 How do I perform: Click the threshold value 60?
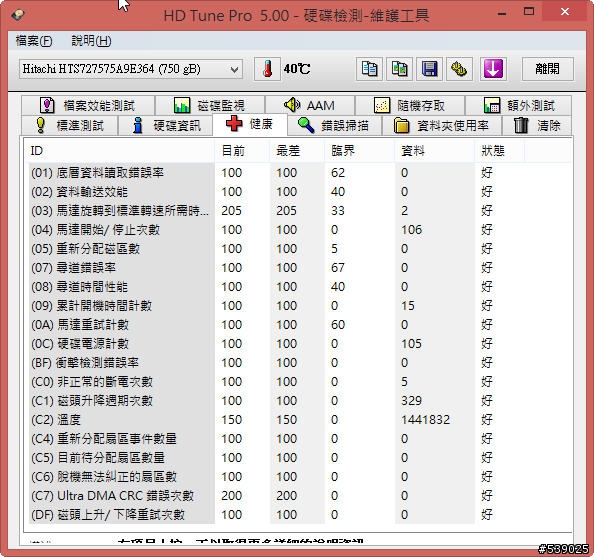(338, 324)
